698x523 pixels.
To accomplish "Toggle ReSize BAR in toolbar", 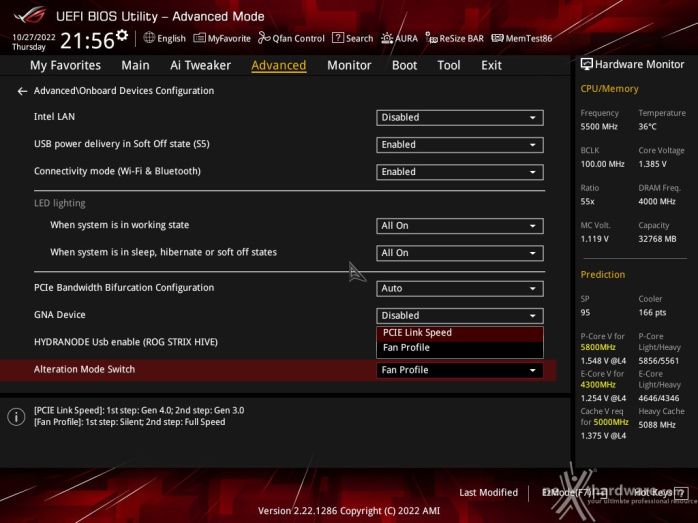I will [x=454, y=38].
